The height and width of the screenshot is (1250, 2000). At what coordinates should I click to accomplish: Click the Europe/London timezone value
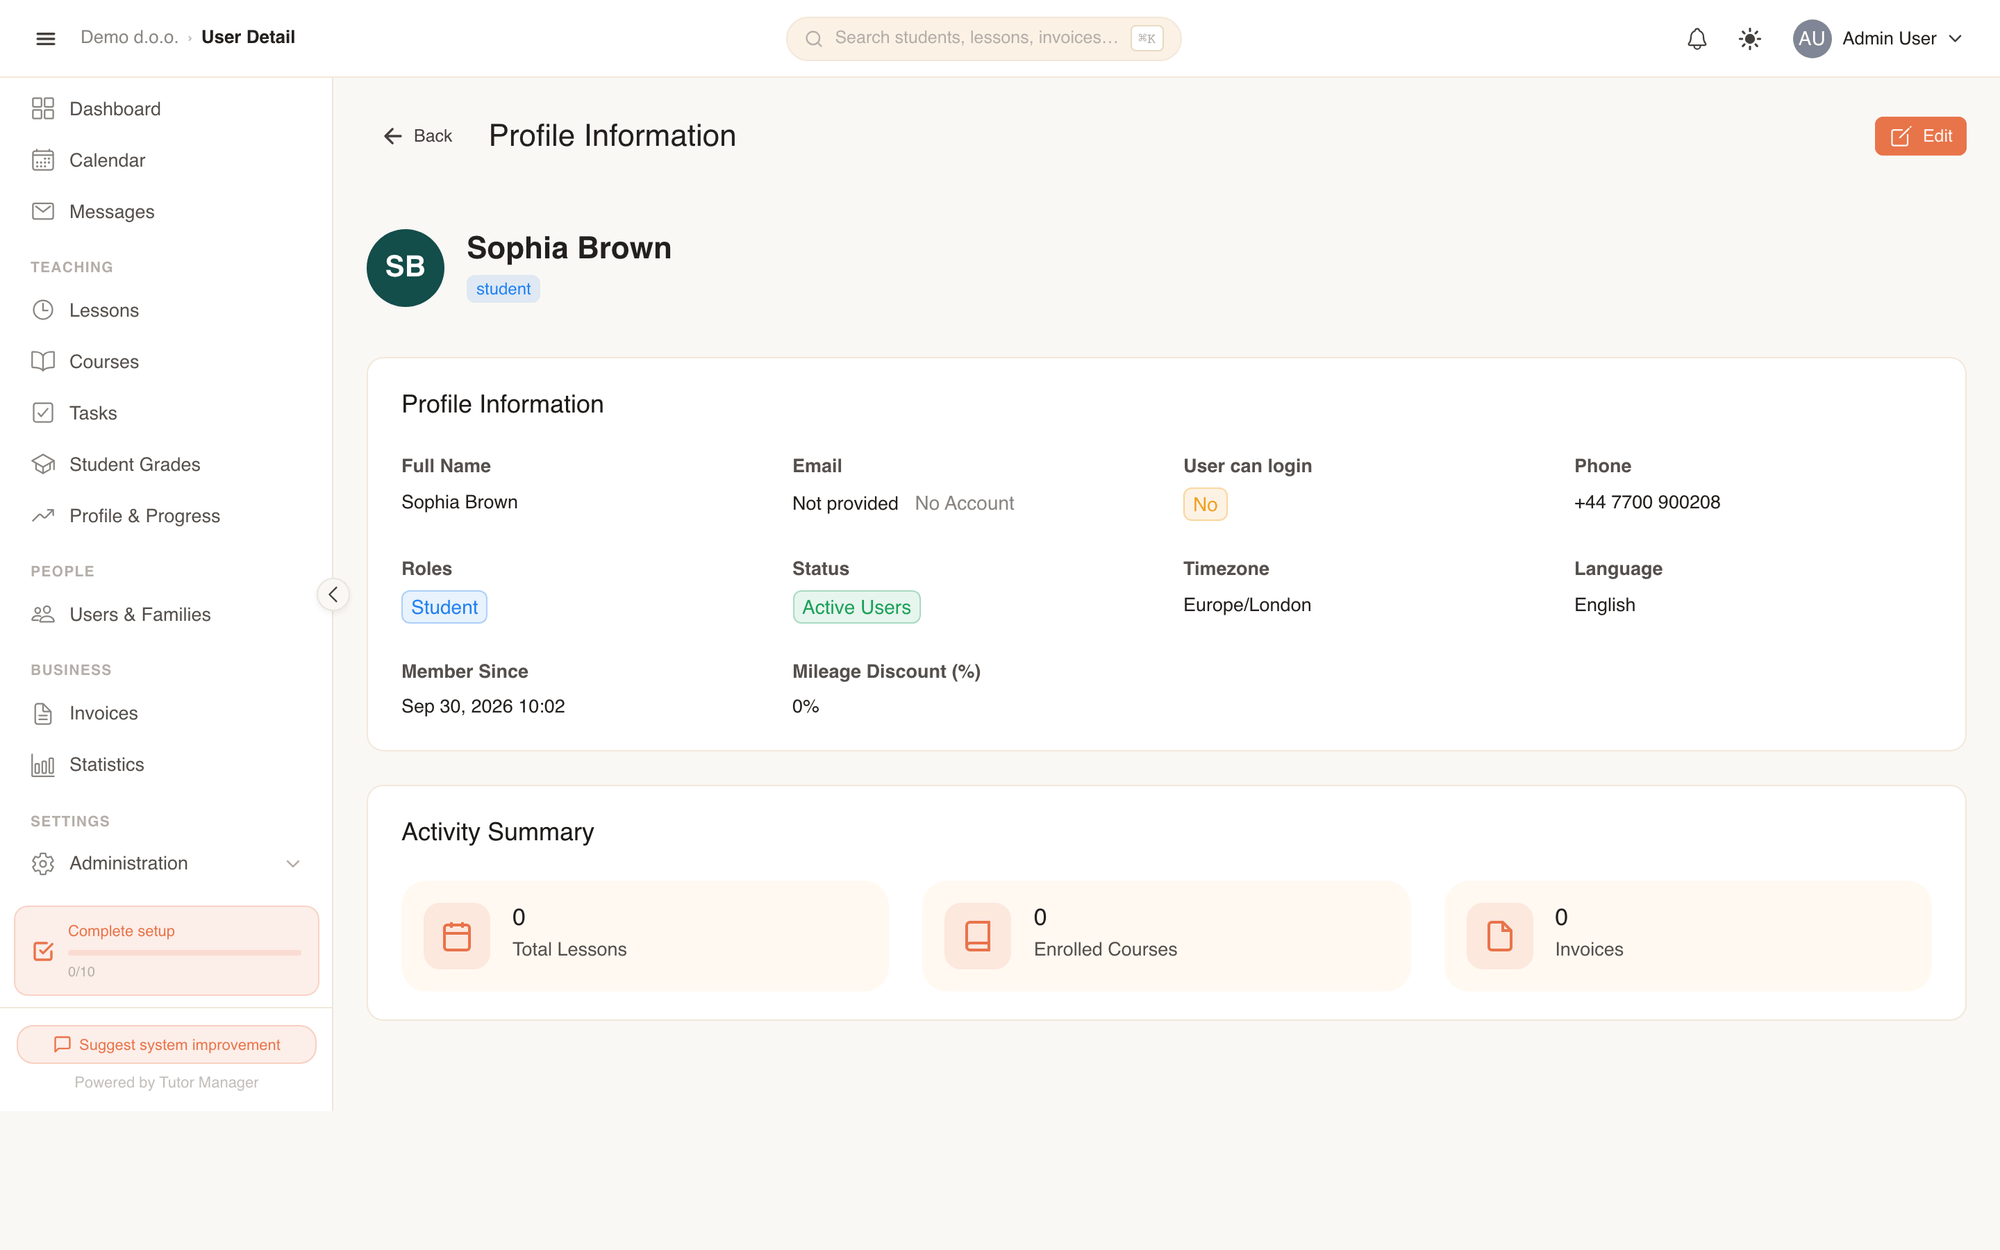pos(1247,605)
